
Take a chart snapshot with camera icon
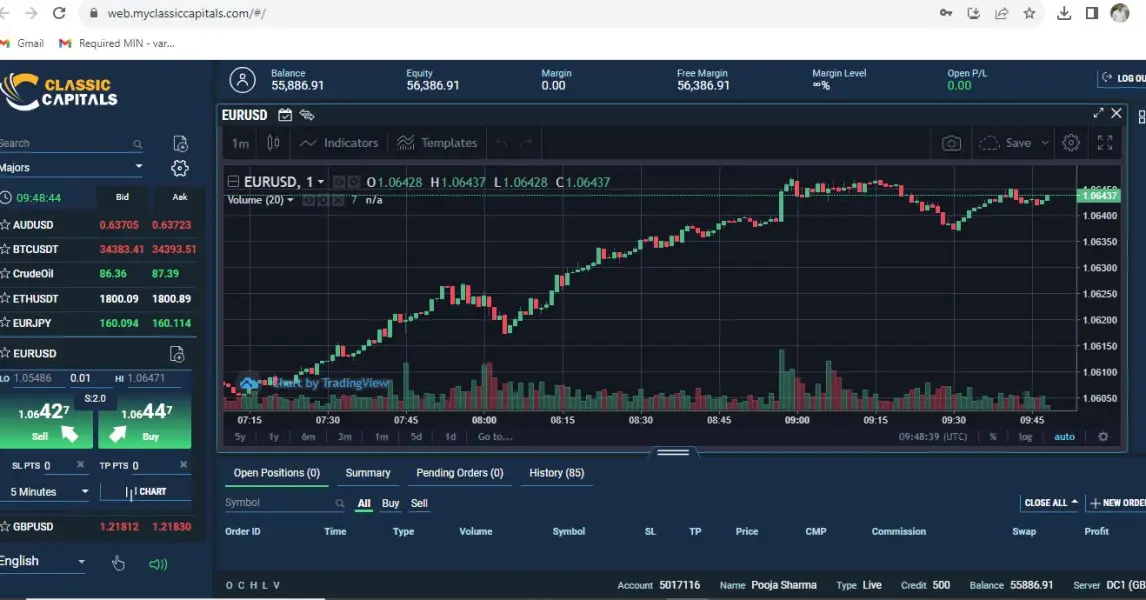951,143
